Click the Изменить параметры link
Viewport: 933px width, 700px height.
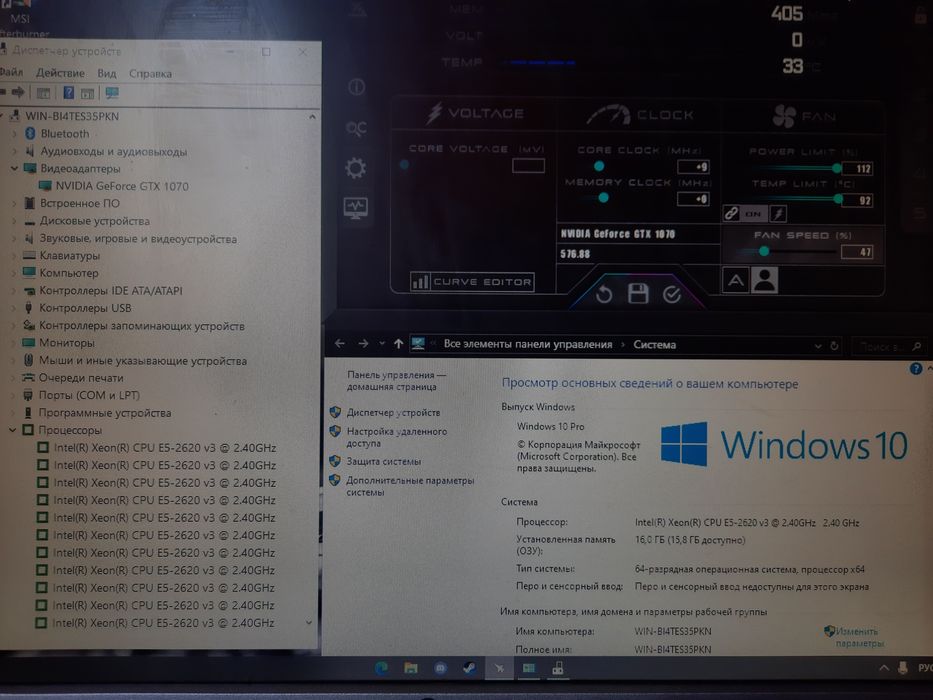pyautogui.click(x=859, y=637)
